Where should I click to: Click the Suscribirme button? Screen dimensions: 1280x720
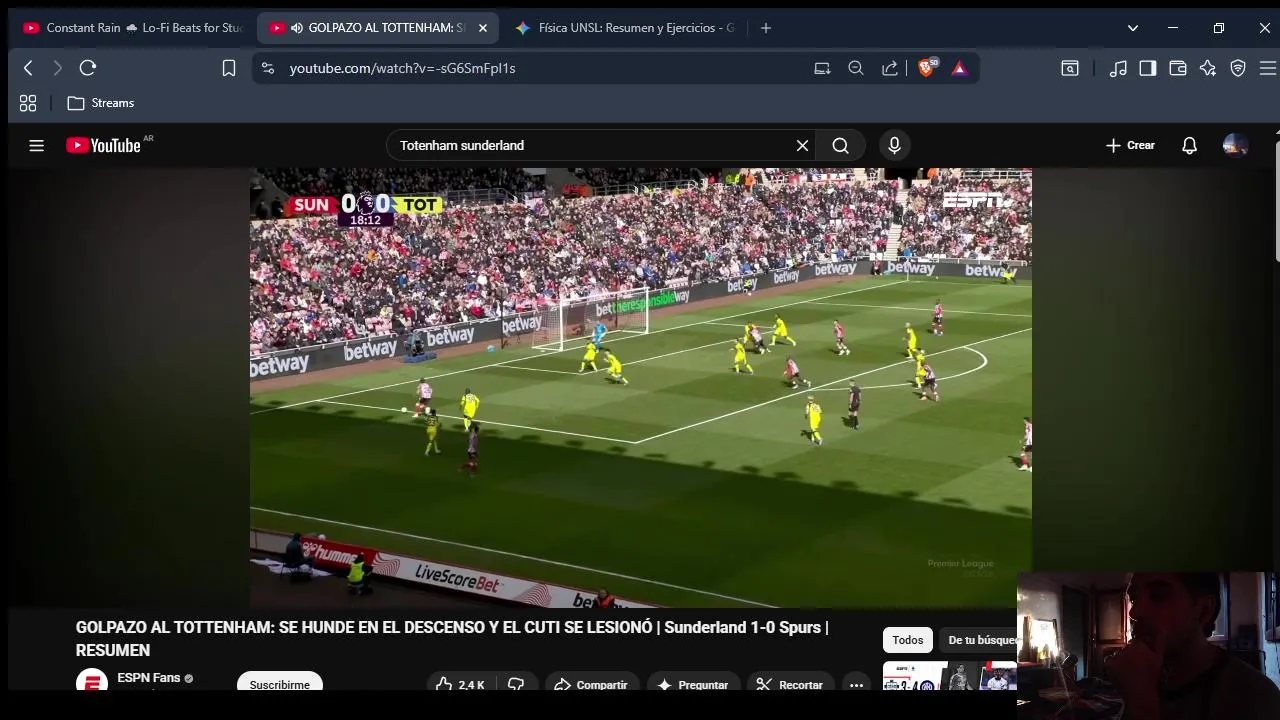280,684
